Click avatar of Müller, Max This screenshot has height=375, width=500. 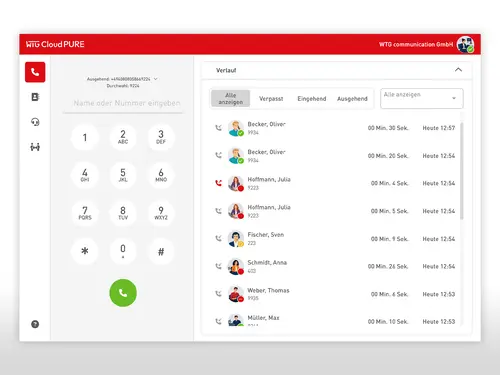click(236, 320)
